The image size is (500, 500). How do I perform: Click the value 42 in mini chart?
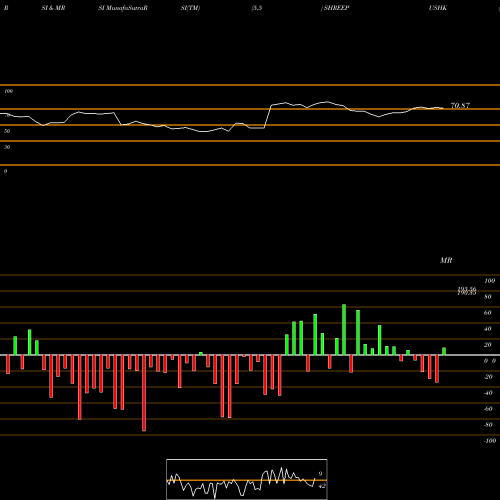(322, 486)
